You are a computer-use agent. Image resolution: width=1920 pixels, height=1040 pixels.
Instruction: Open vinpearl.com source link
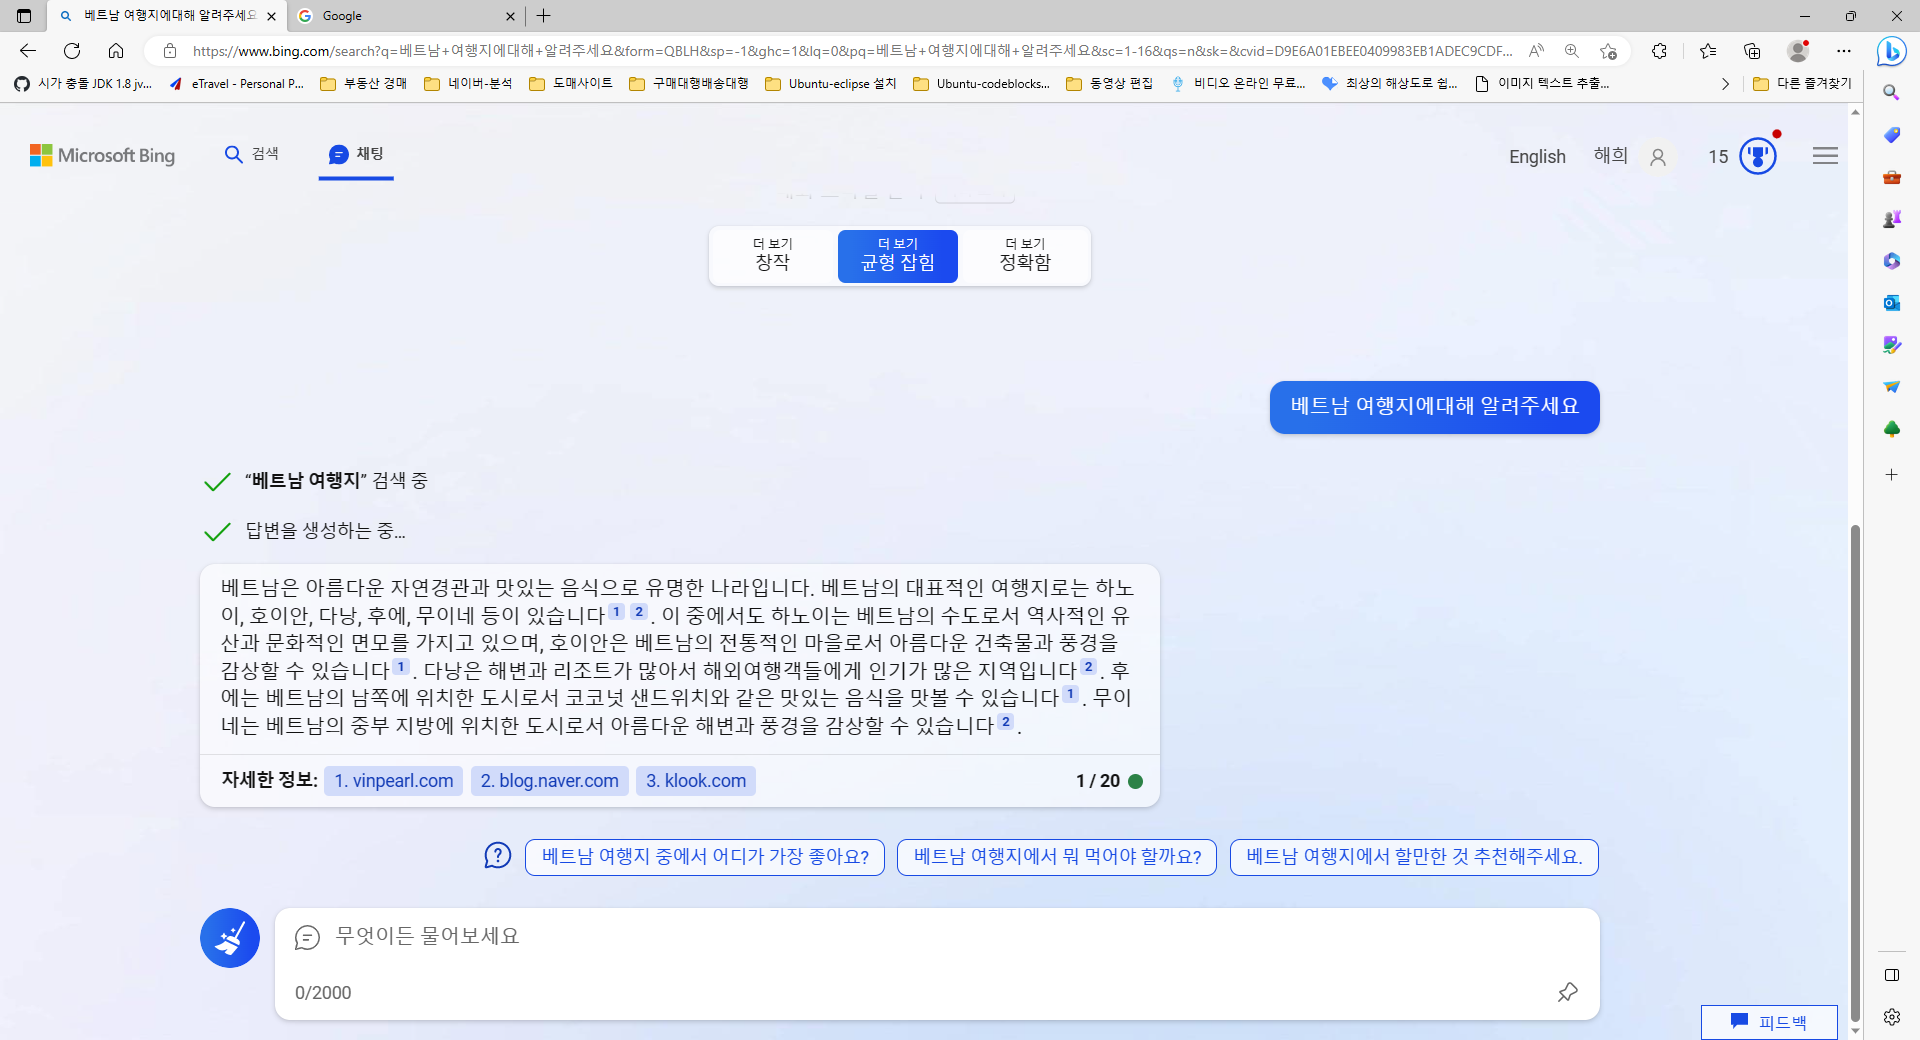[x=393, y=781]
